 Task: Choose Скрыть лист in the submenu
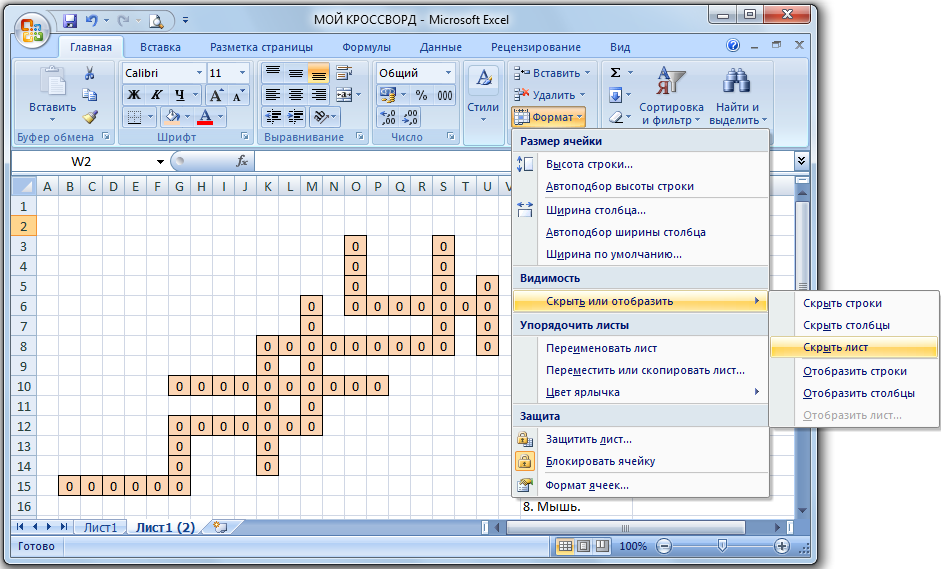point(853,348)
